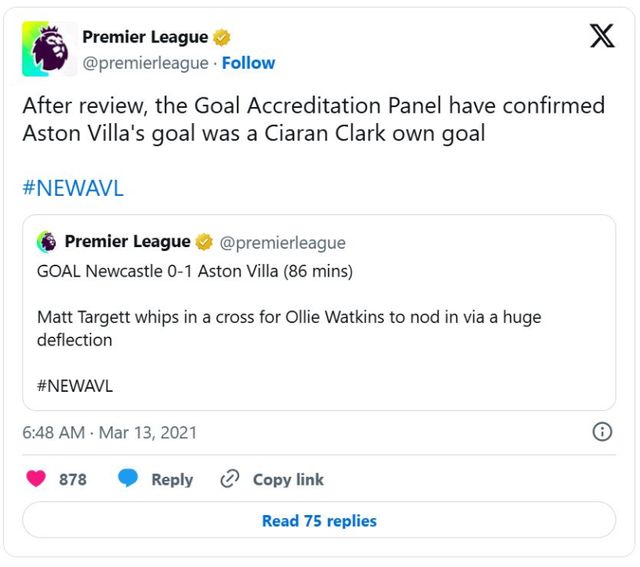The height and width of the screenshot is (567, 640).
Task: Like the tweet with heart icon
Action: 37,479
